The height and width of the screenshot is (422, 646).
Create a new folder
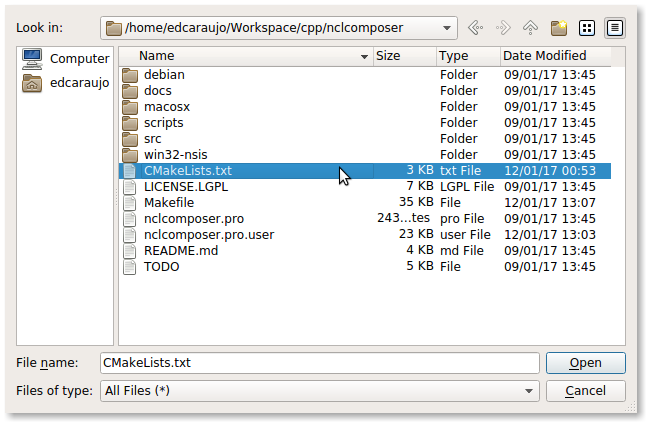[x=559, y=28]
